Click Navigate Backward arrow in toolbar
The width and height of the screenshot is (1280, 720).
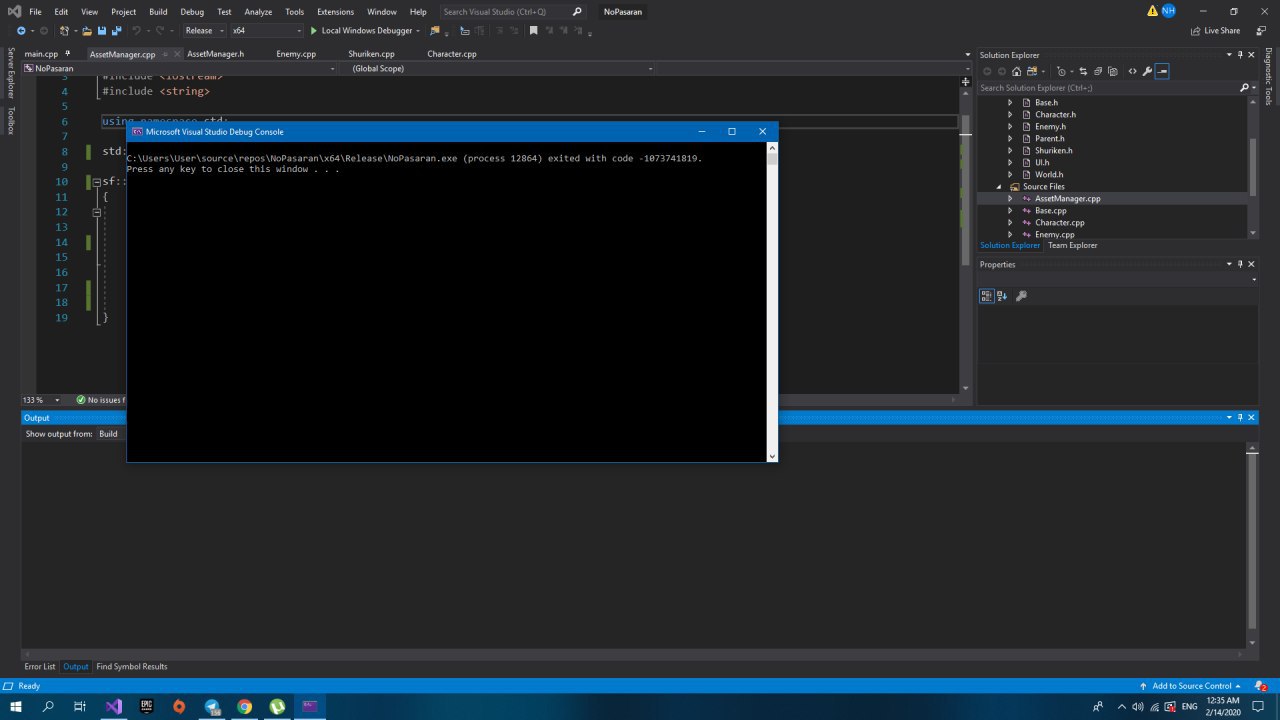(x=21, y=31)
